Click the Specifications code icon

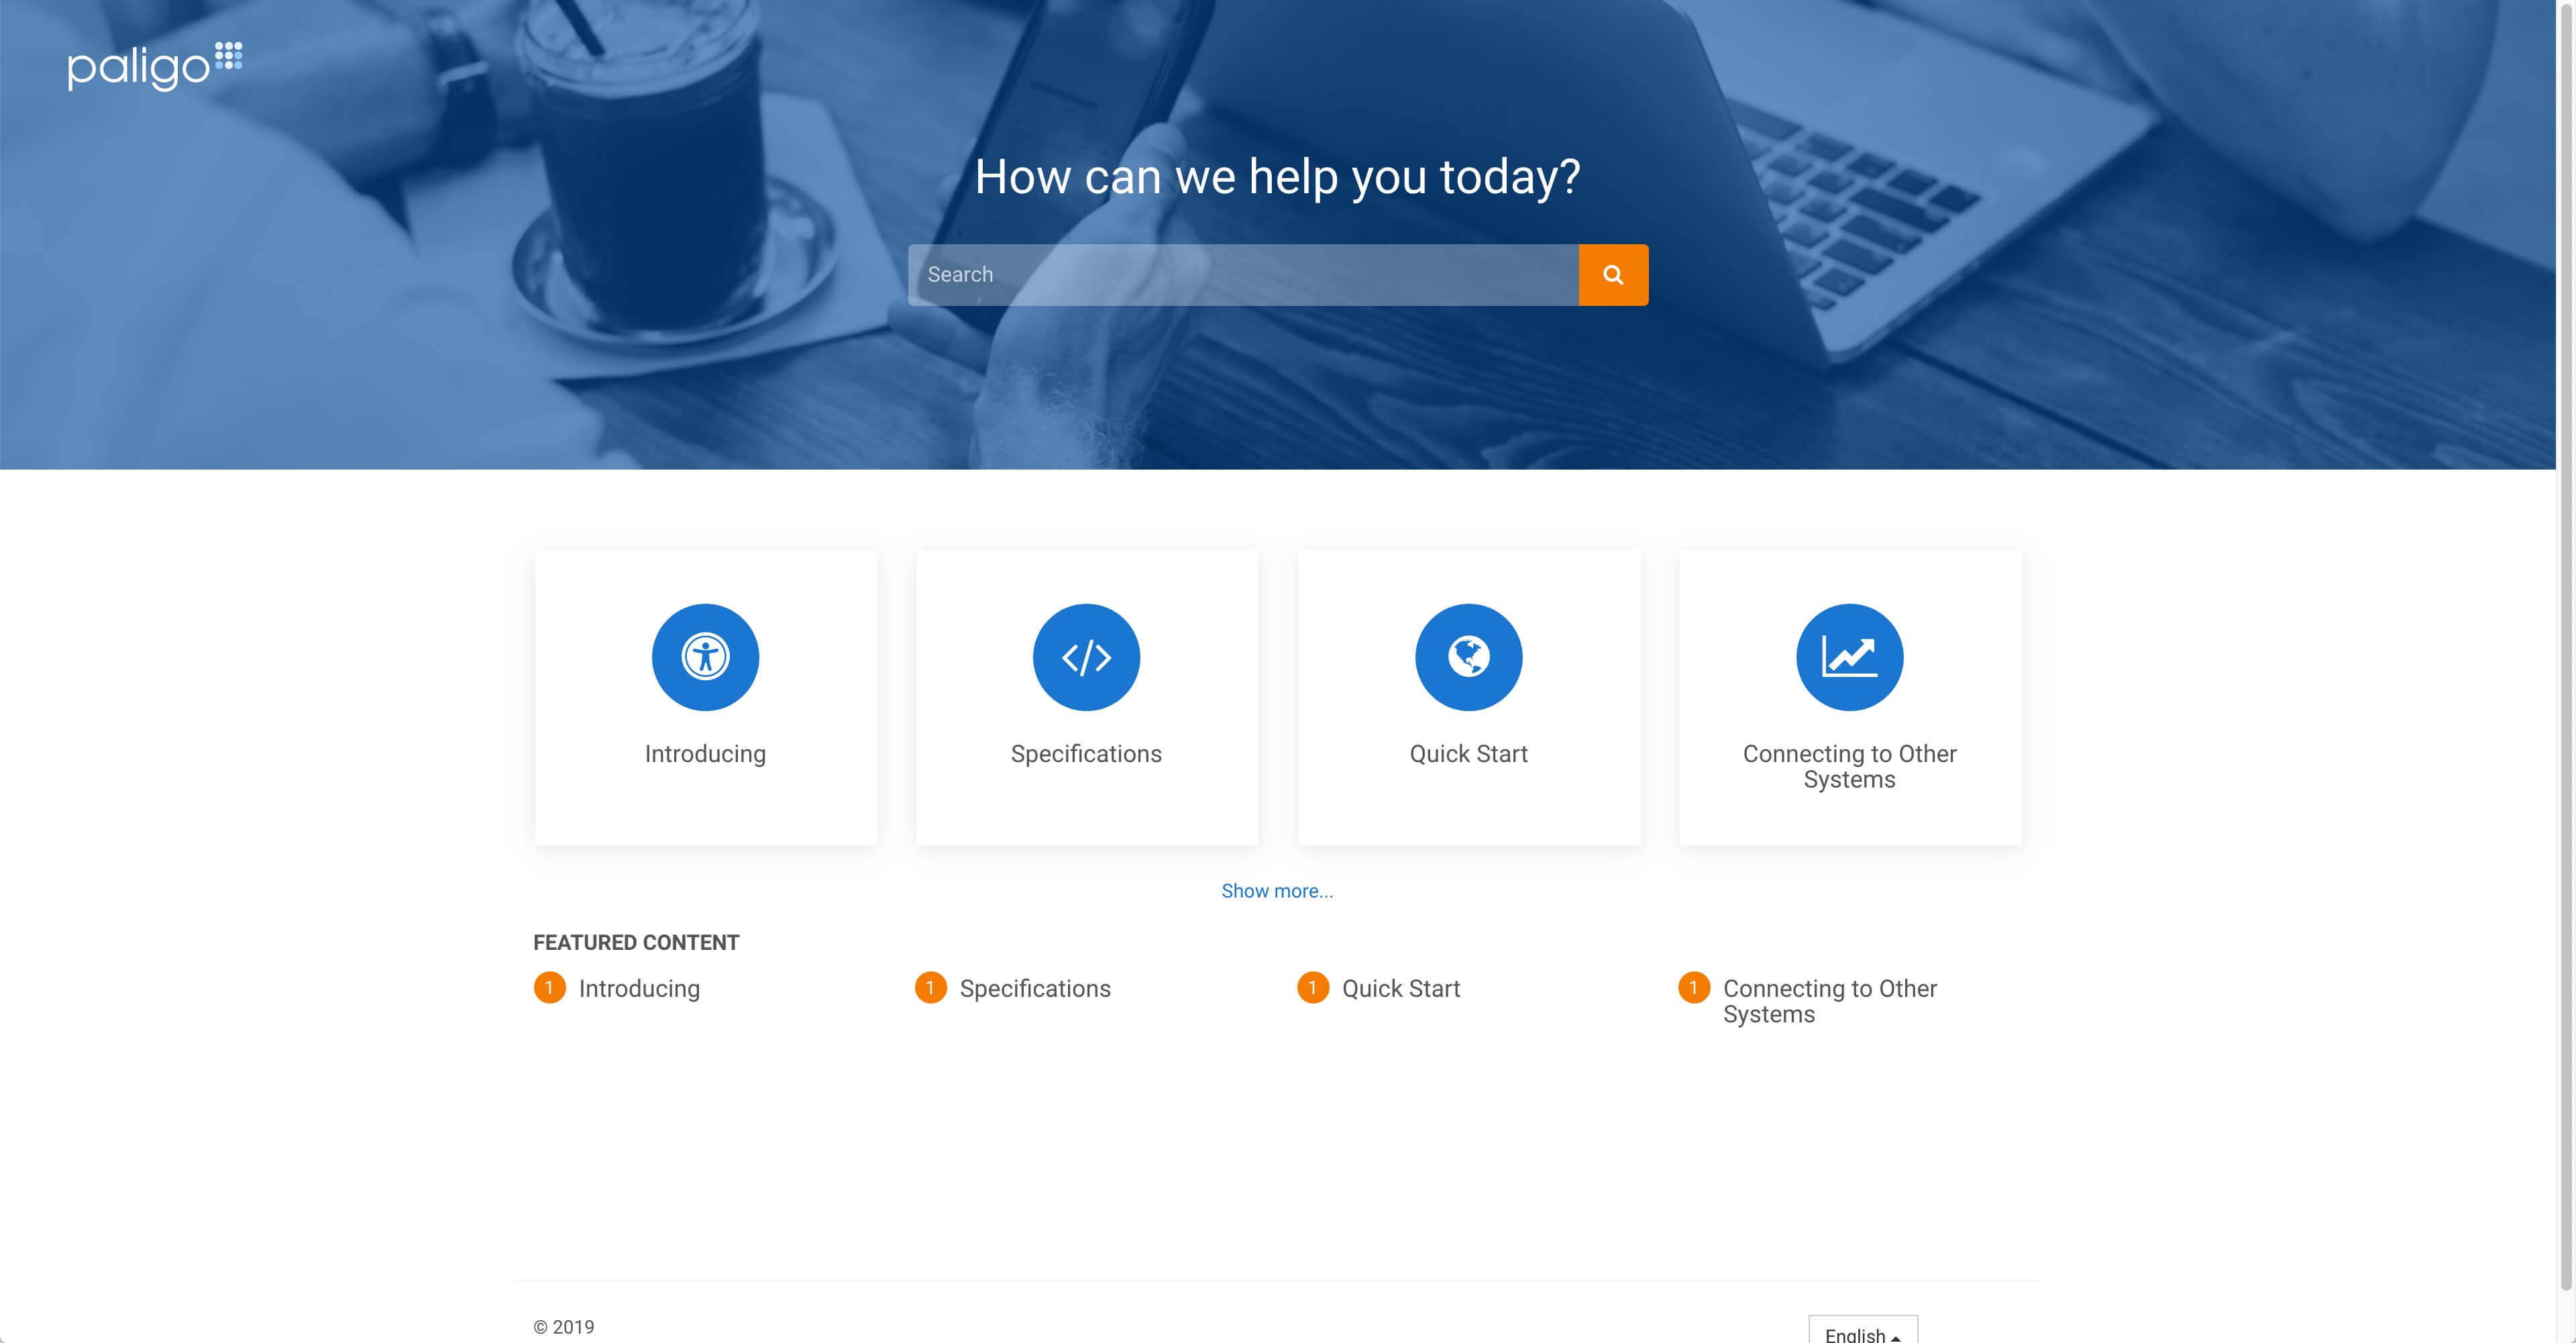(x=1087, y=656)
